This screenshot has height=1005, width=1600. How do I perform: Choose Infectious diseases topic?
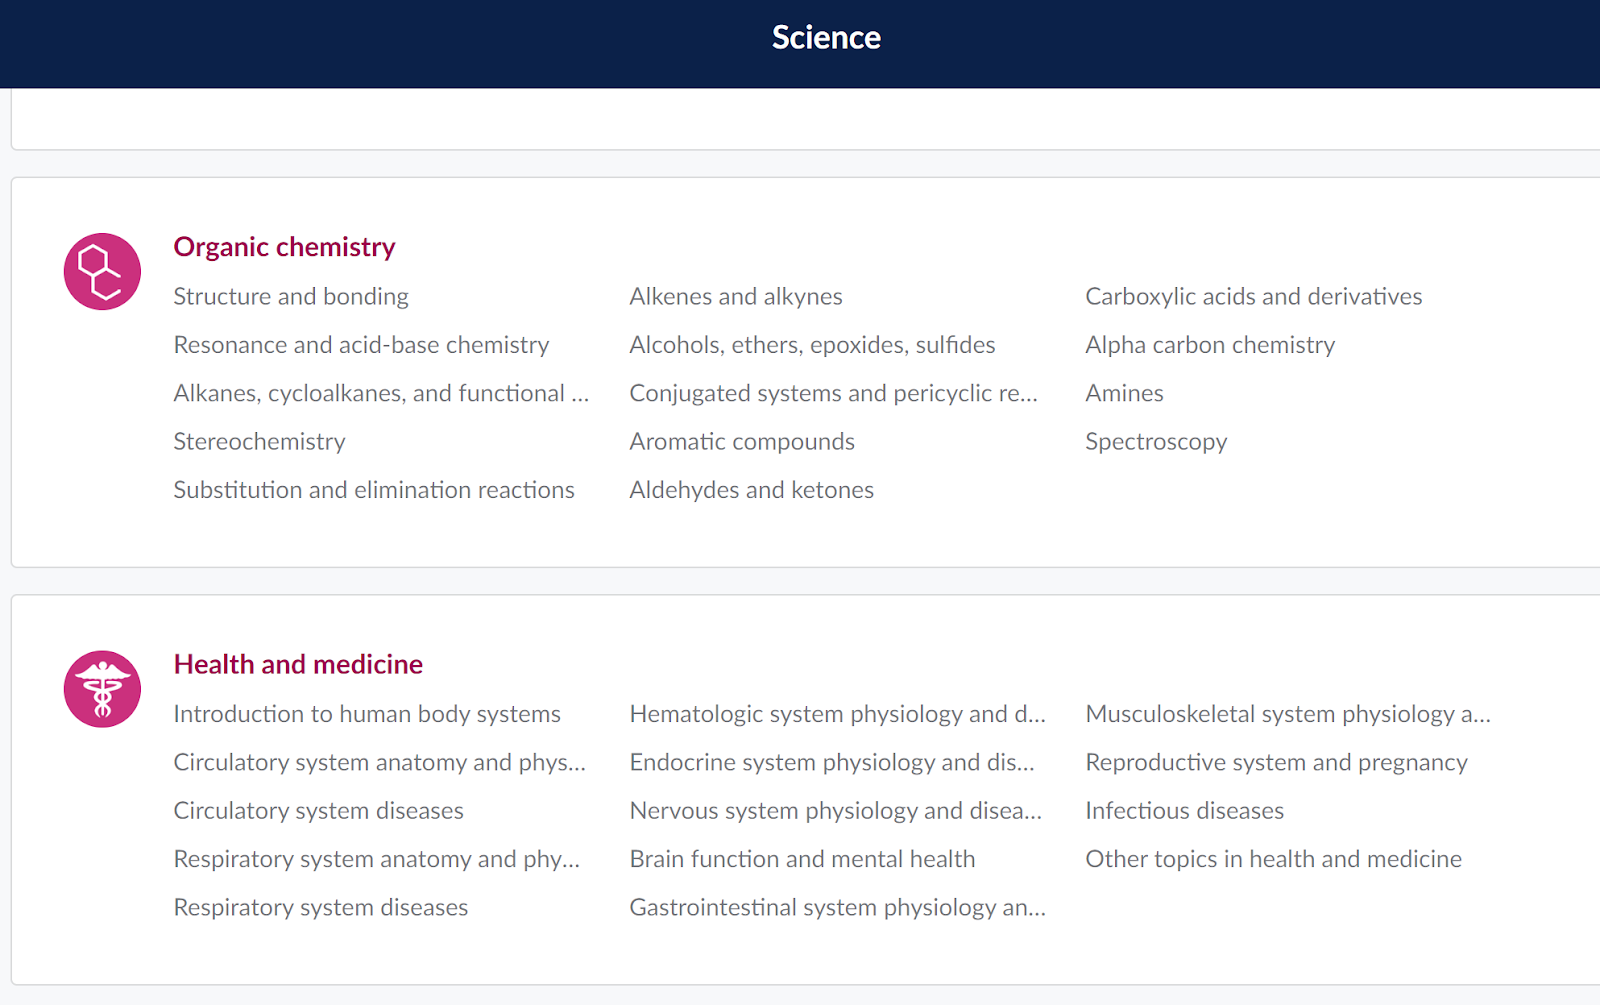pos(1185,811)
